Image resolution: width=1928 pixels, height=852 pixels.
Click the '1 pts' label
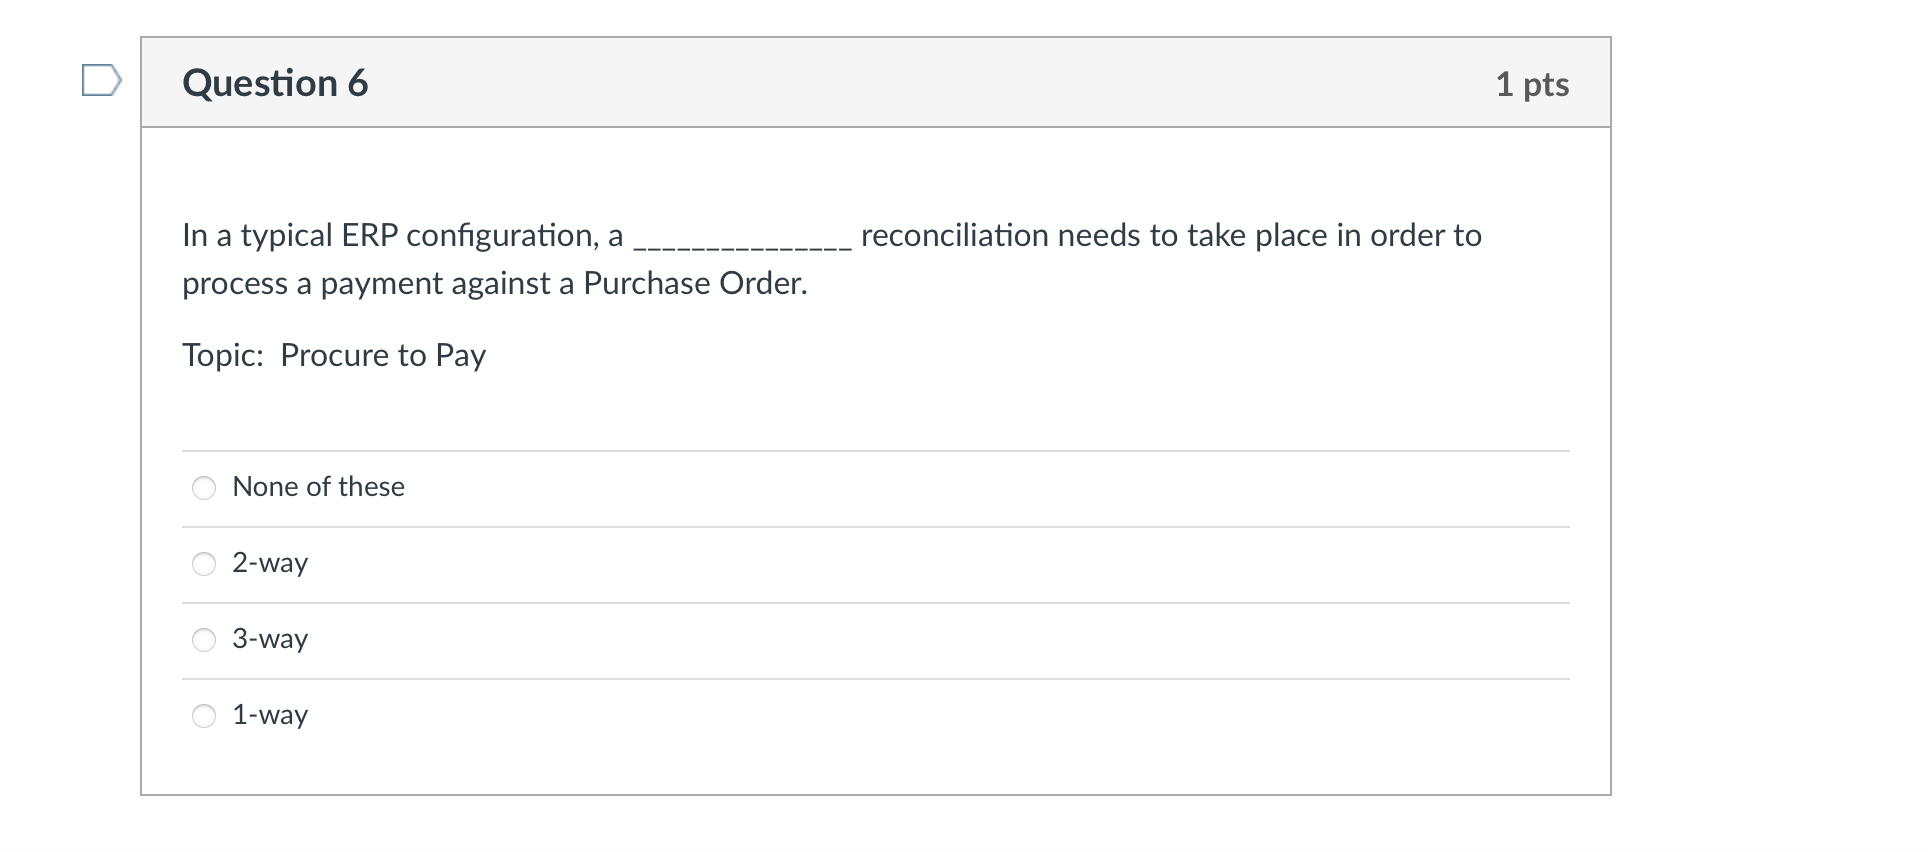(x=1532, y=84)
